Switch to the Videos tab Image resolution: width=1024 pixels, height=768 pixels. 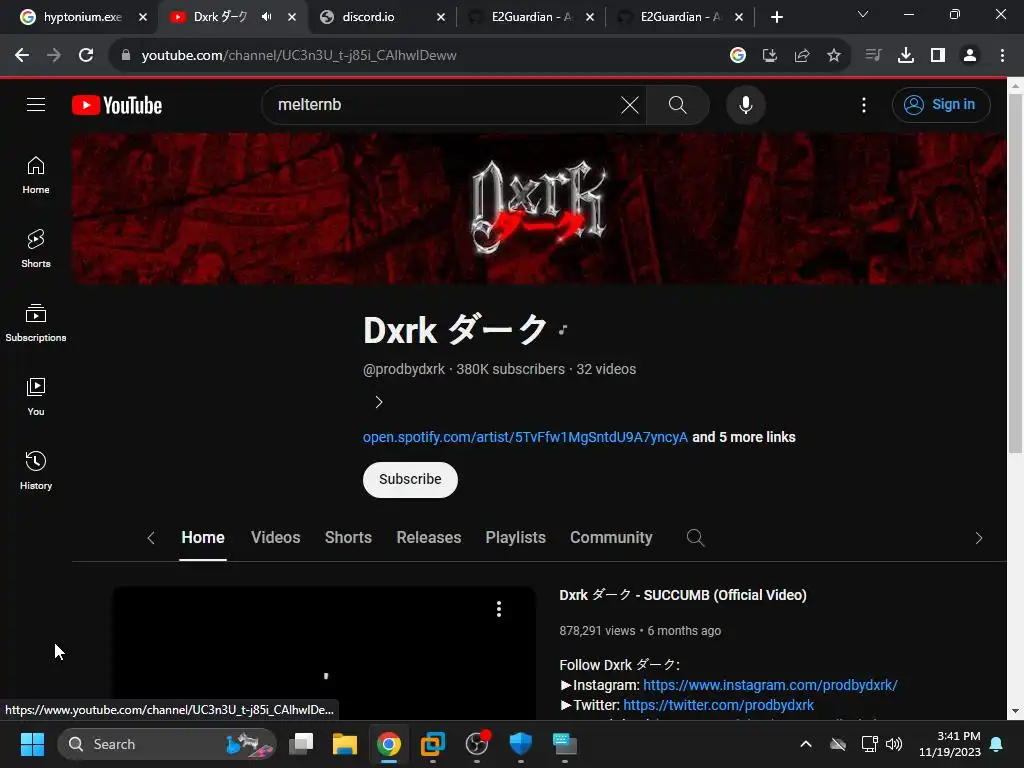[x=276, y=537]
